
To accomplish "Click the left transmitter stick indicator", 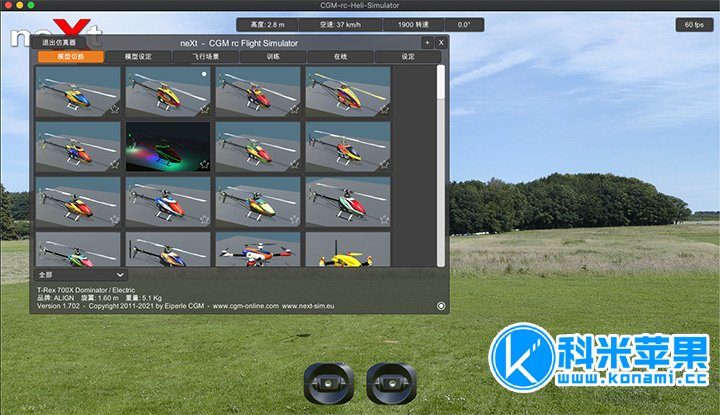I will (x=329, y=383).
